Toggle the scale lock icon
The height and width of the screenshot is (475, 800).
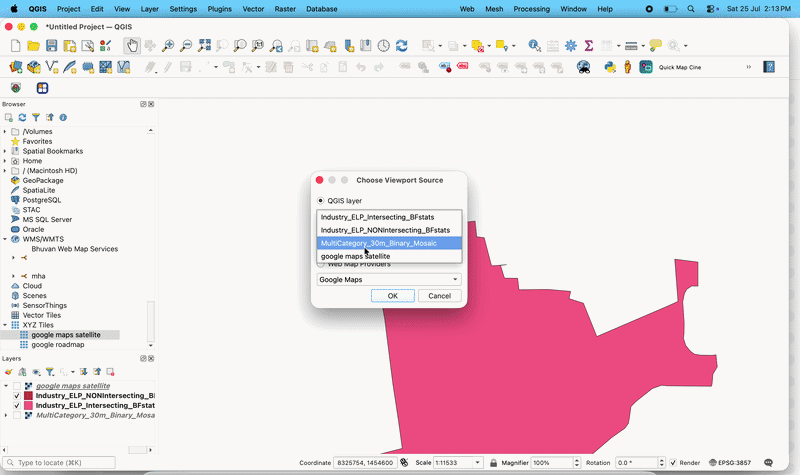493,463
